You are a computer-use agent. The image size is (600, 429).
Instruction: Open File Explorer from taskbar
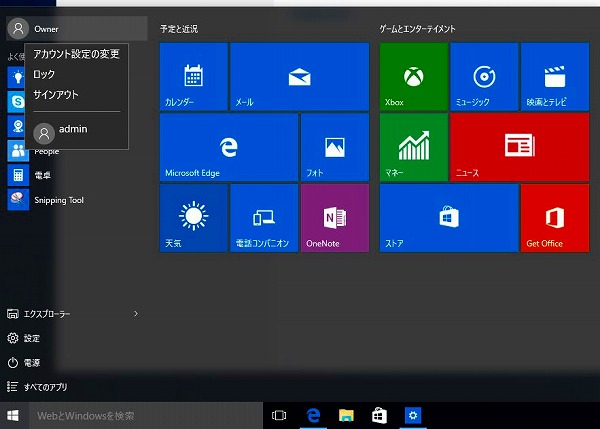pos(346,416)
